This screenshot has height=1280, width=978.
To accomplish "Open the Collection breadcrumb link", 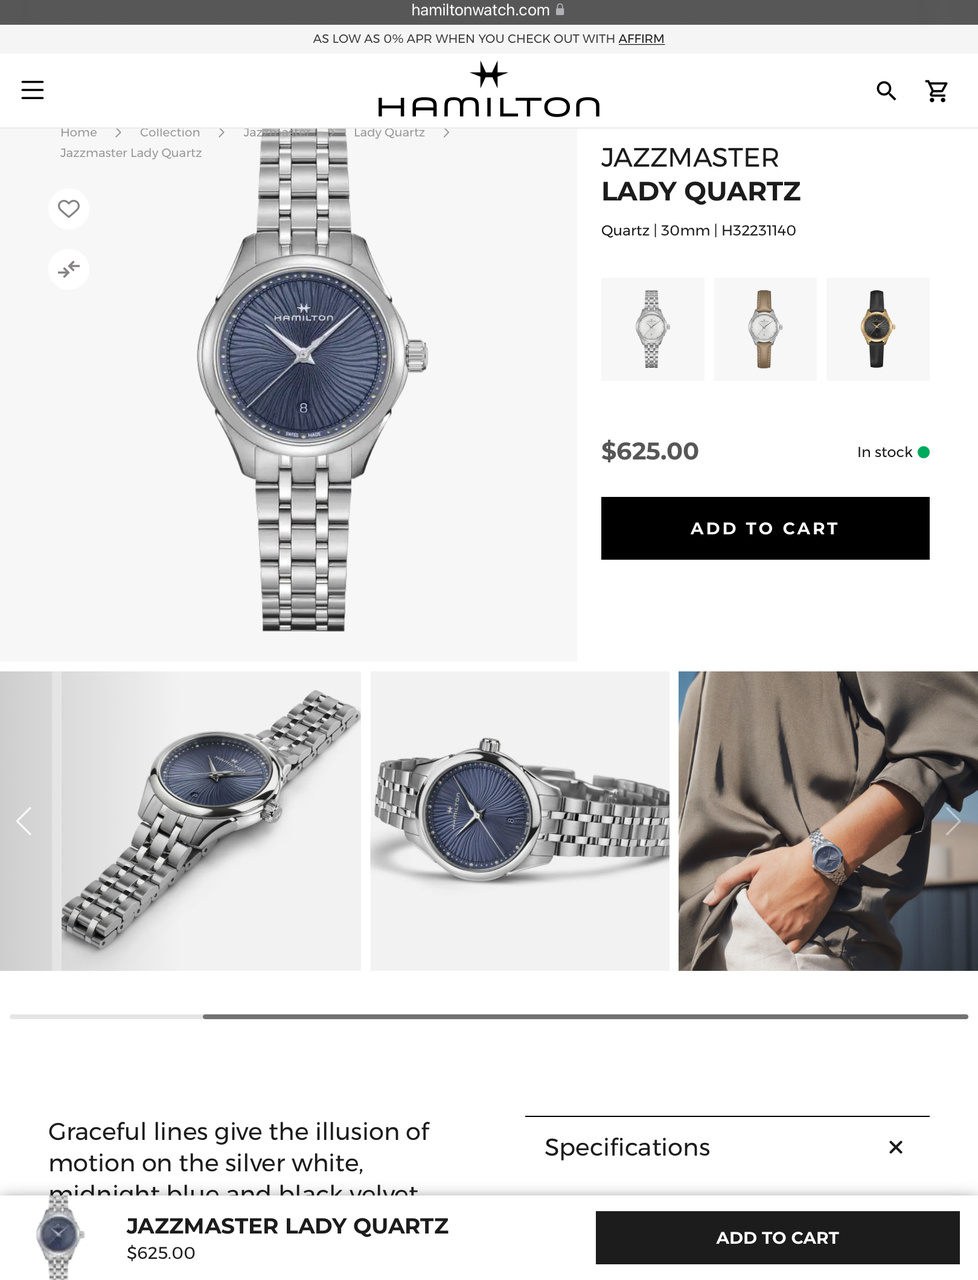I will (x=170, y=132).
